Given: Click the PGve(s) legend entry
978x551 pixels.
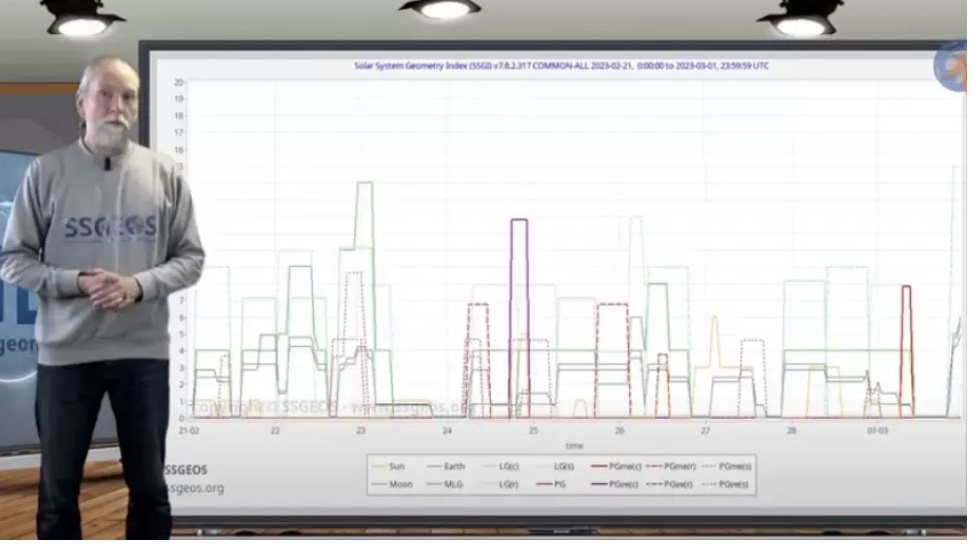Looking at the screenshot, I should tap(725, 484).
